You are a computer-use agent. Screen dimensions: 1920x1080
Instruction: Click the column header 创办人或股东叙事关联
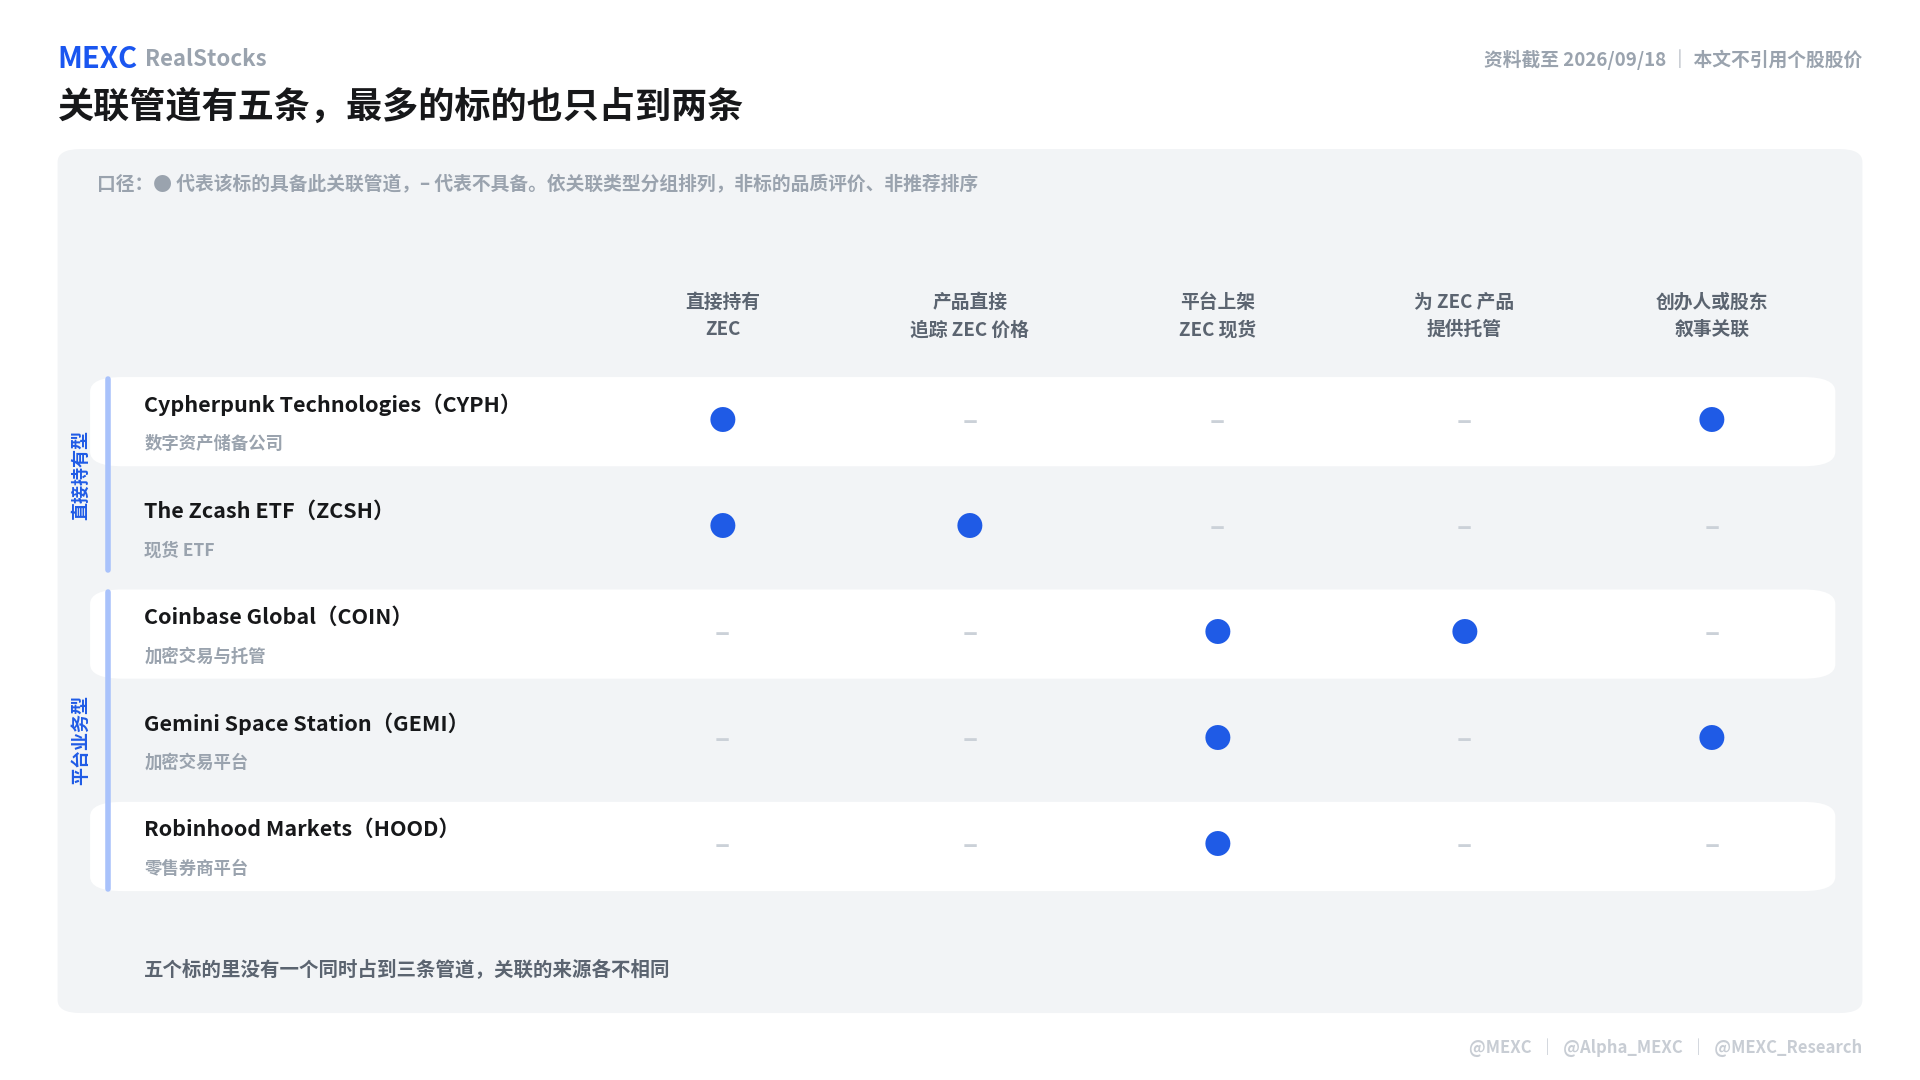pos(1711,315)
